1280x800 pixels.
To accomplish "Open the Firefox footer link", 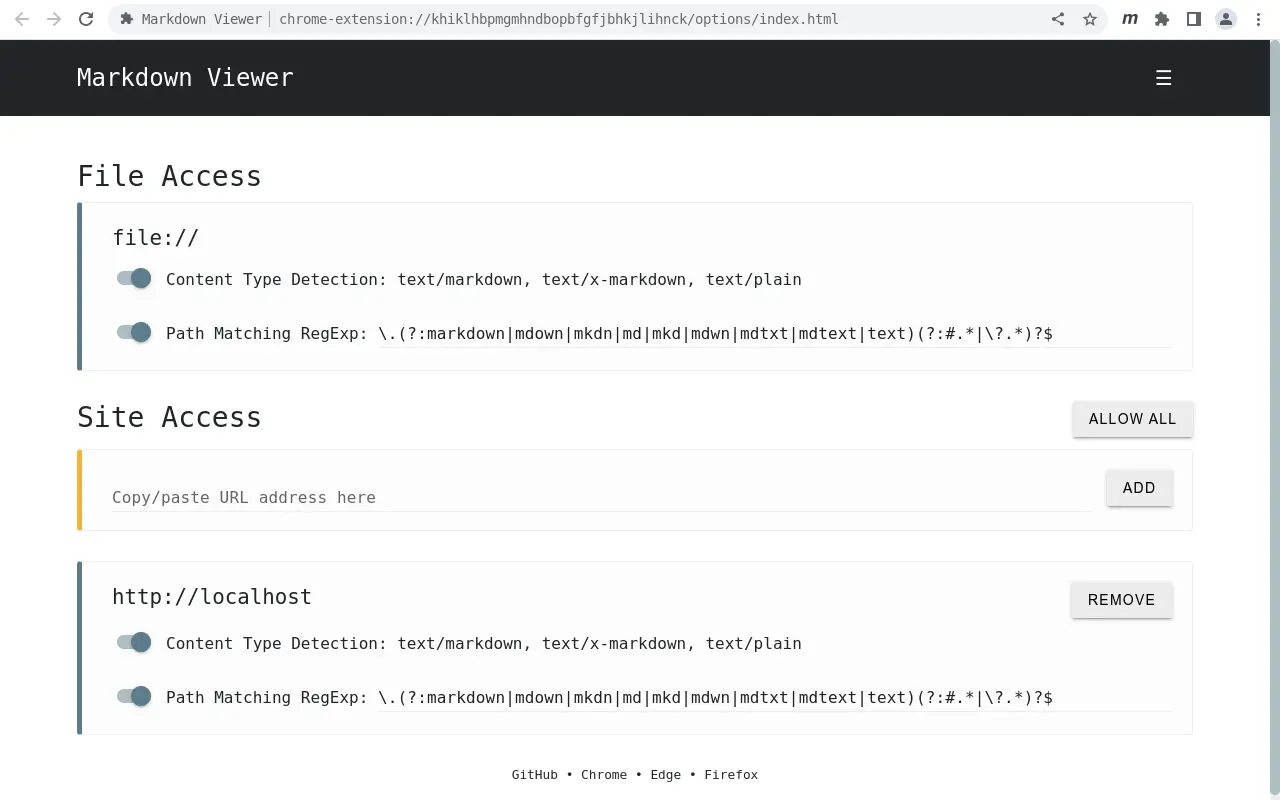I will point(731,775).
